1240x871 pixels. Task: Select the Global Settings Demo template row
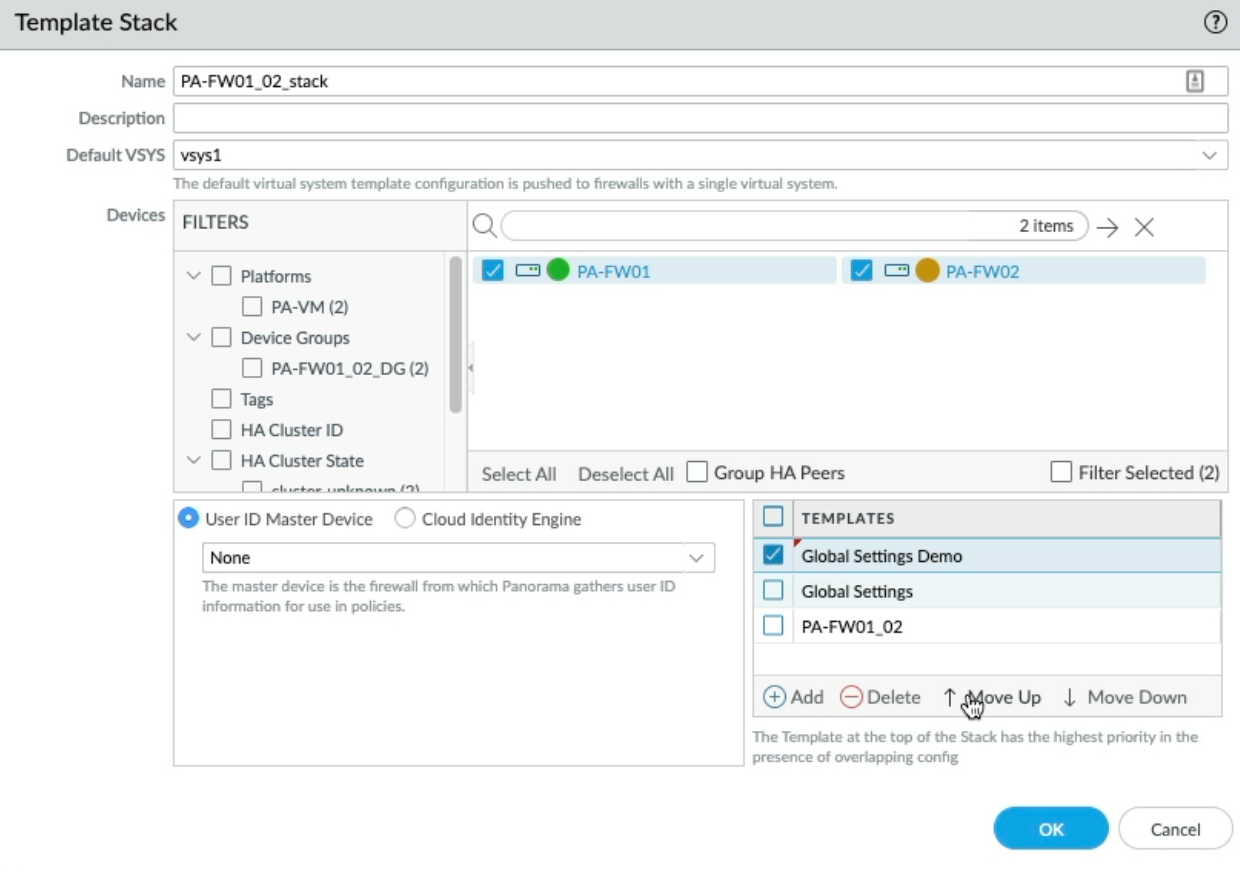[987, 556]
